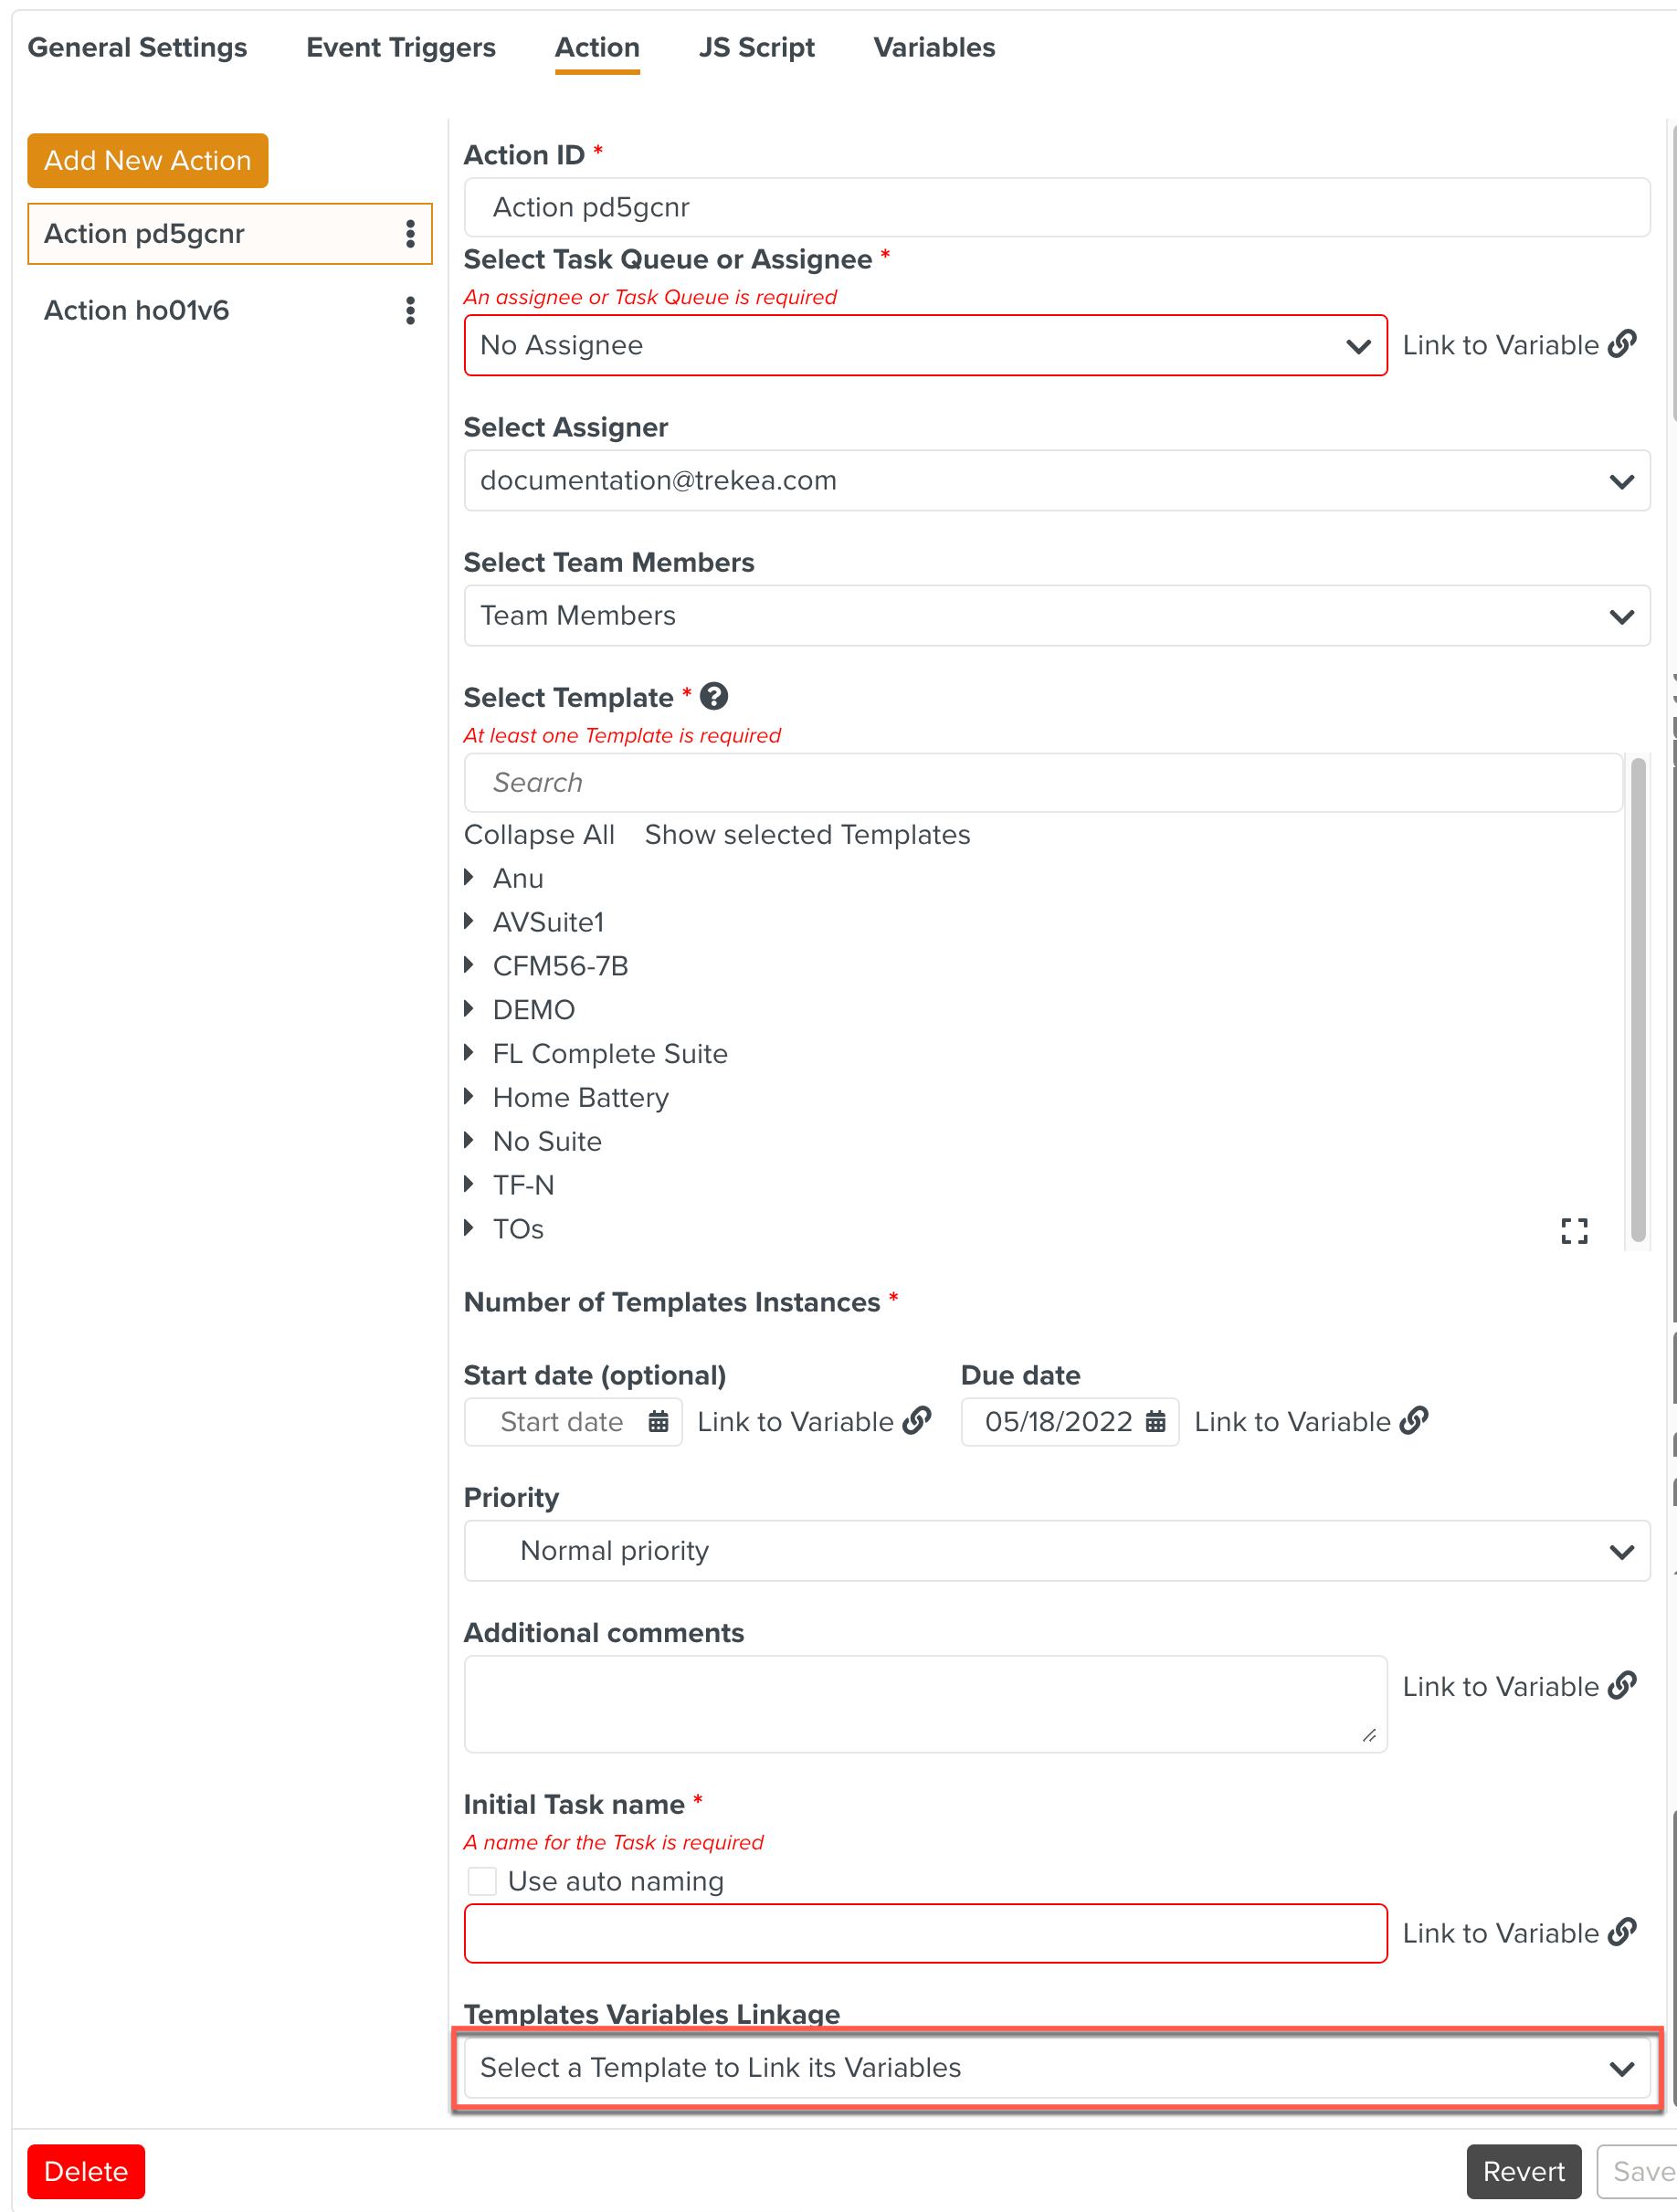Click the template list scrollbar
The width and height of the screenshot is (1677, 2212).
[x=1637, y=1000]
